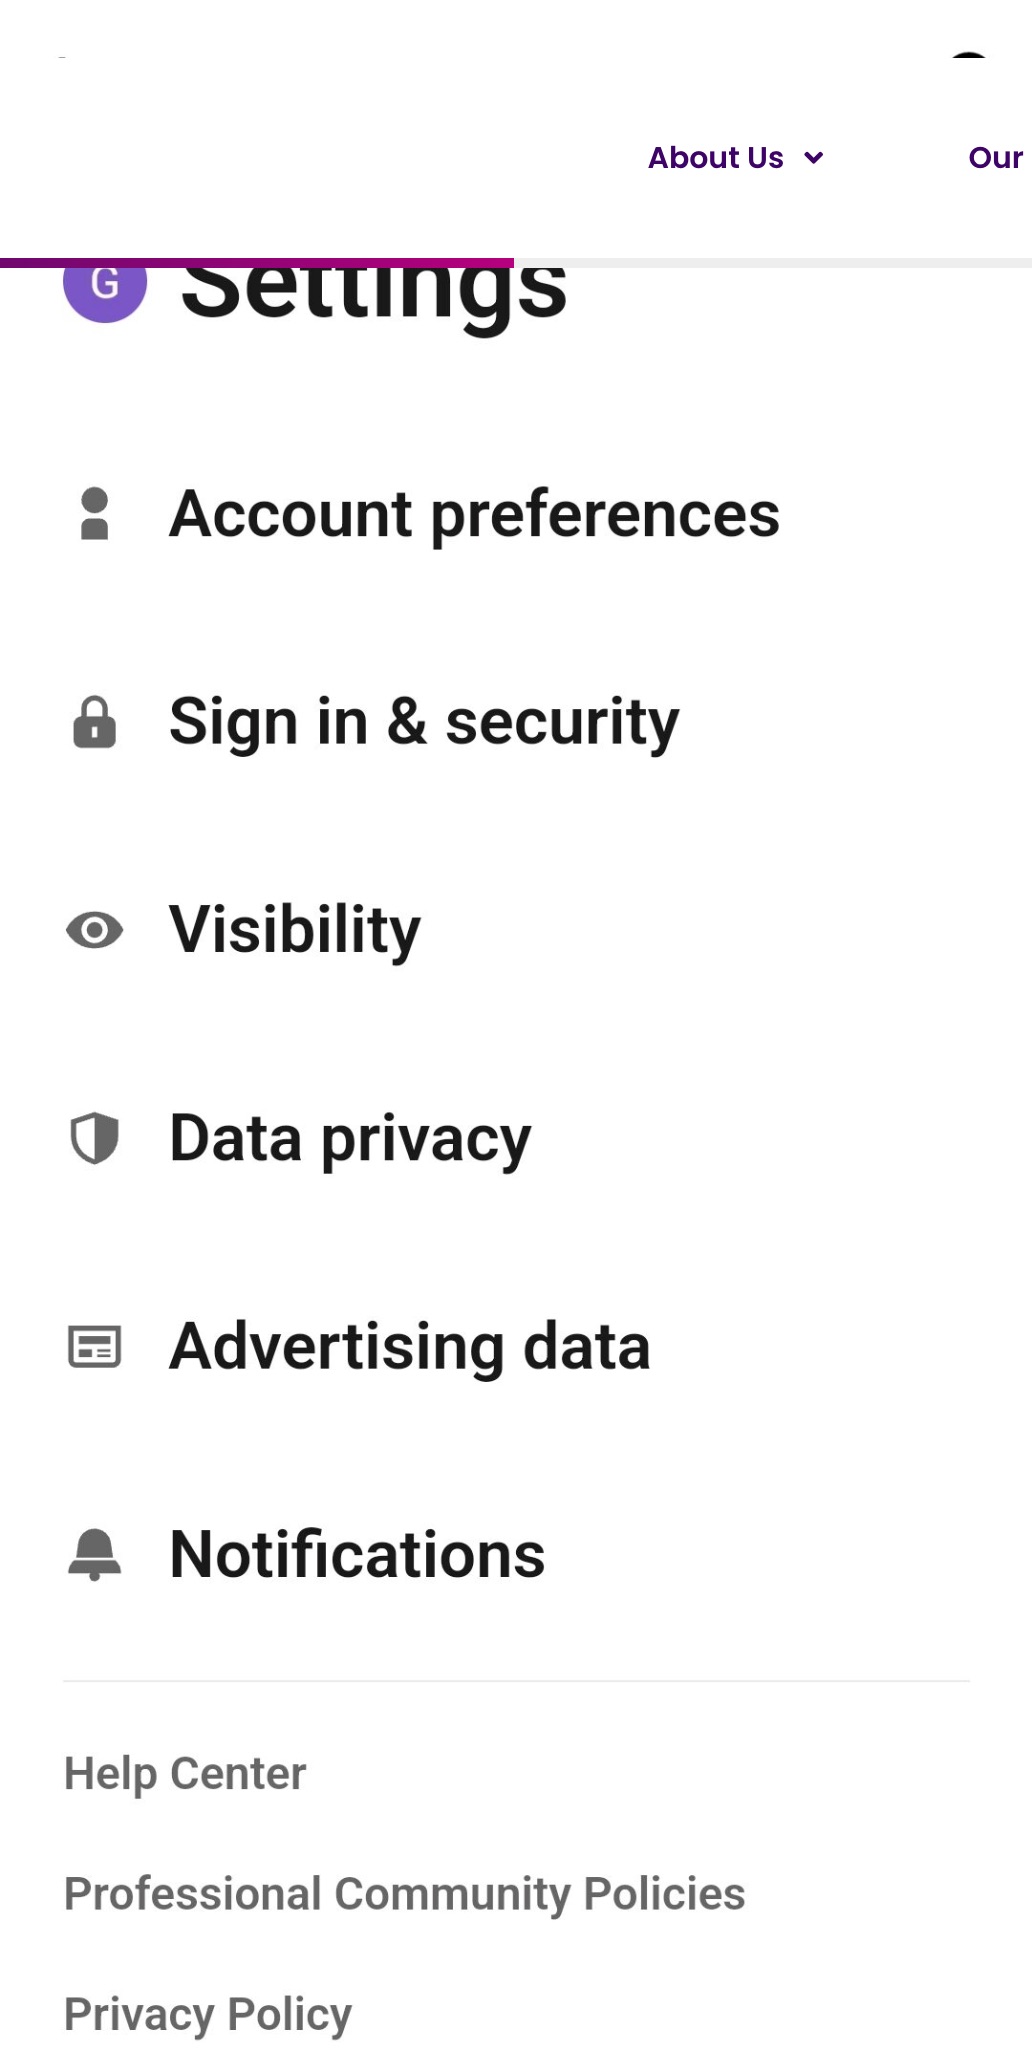Click the eye icon next to Visibility
Viewport: 1032px width, 2052px height.
(x=94, y=930)
